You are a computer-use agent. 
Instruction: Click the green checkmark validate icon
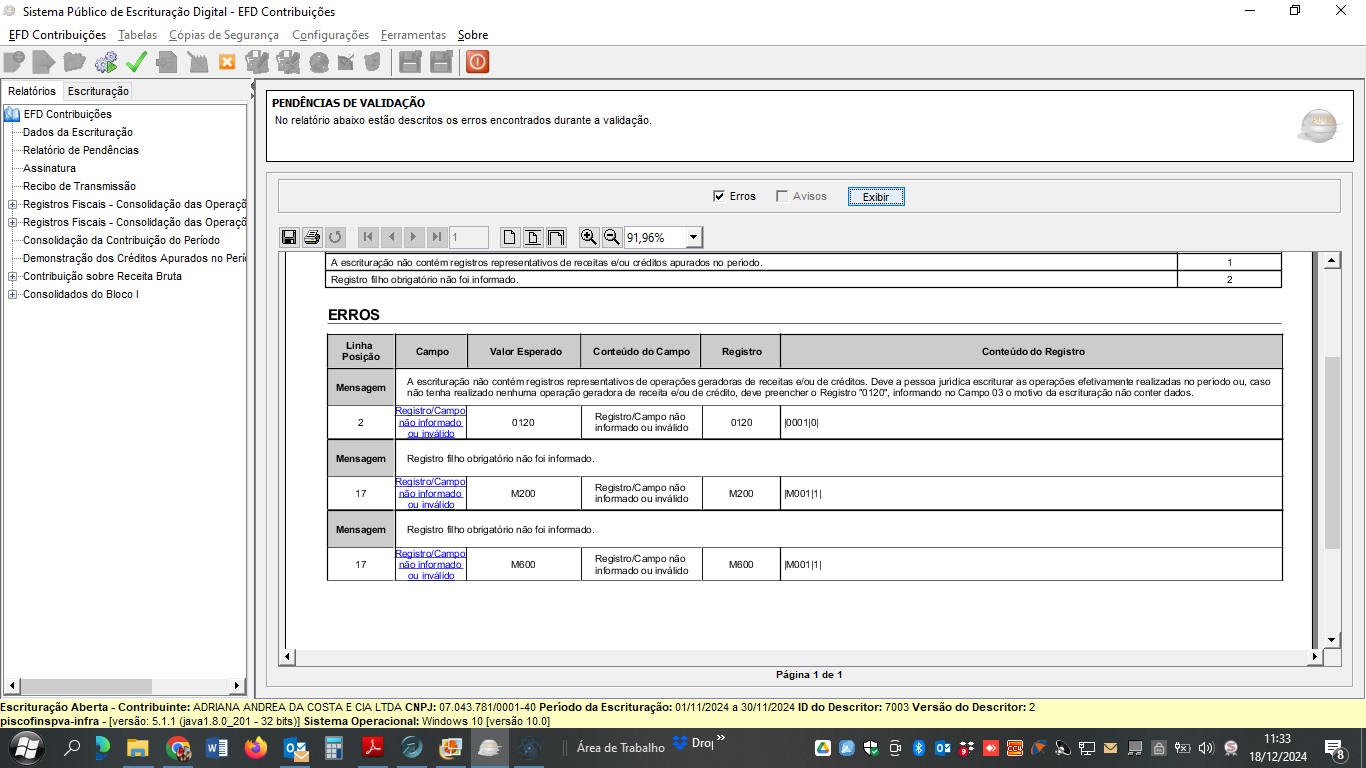click(136, 62)
